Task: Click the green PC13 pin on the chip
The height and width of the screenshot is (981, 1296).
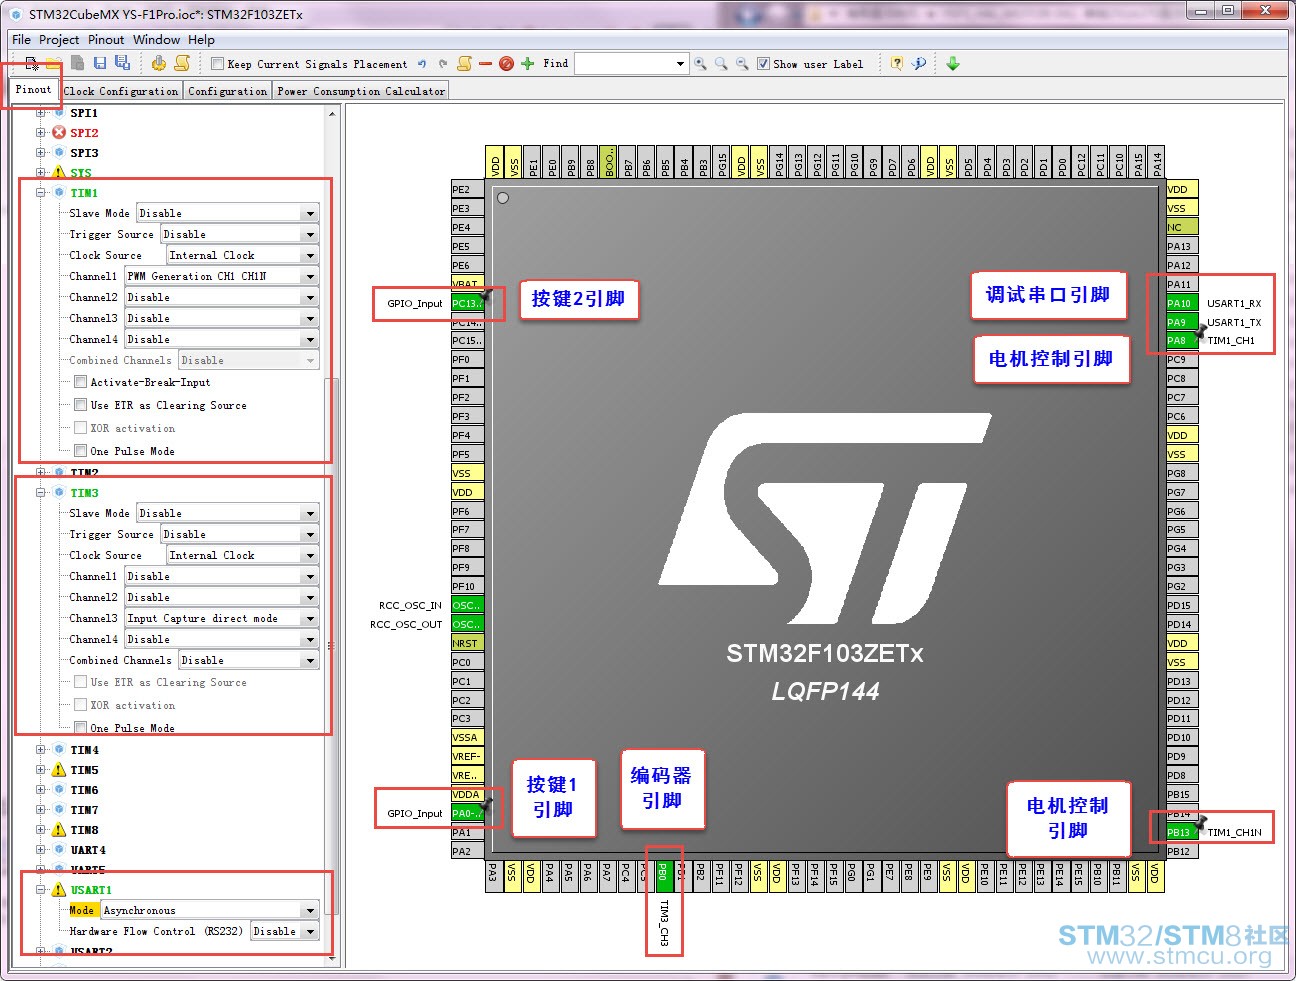Action: [467, 303]
